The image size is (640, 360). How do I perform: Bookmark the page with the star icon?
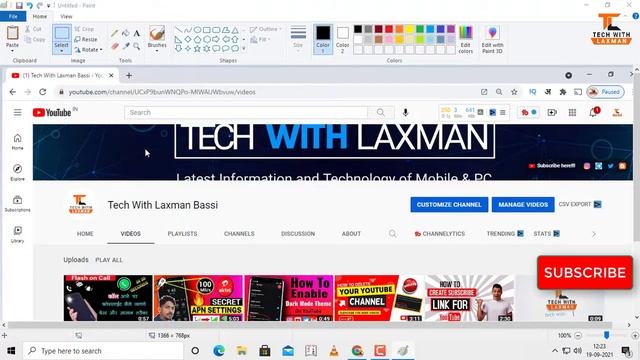(514, 92)
